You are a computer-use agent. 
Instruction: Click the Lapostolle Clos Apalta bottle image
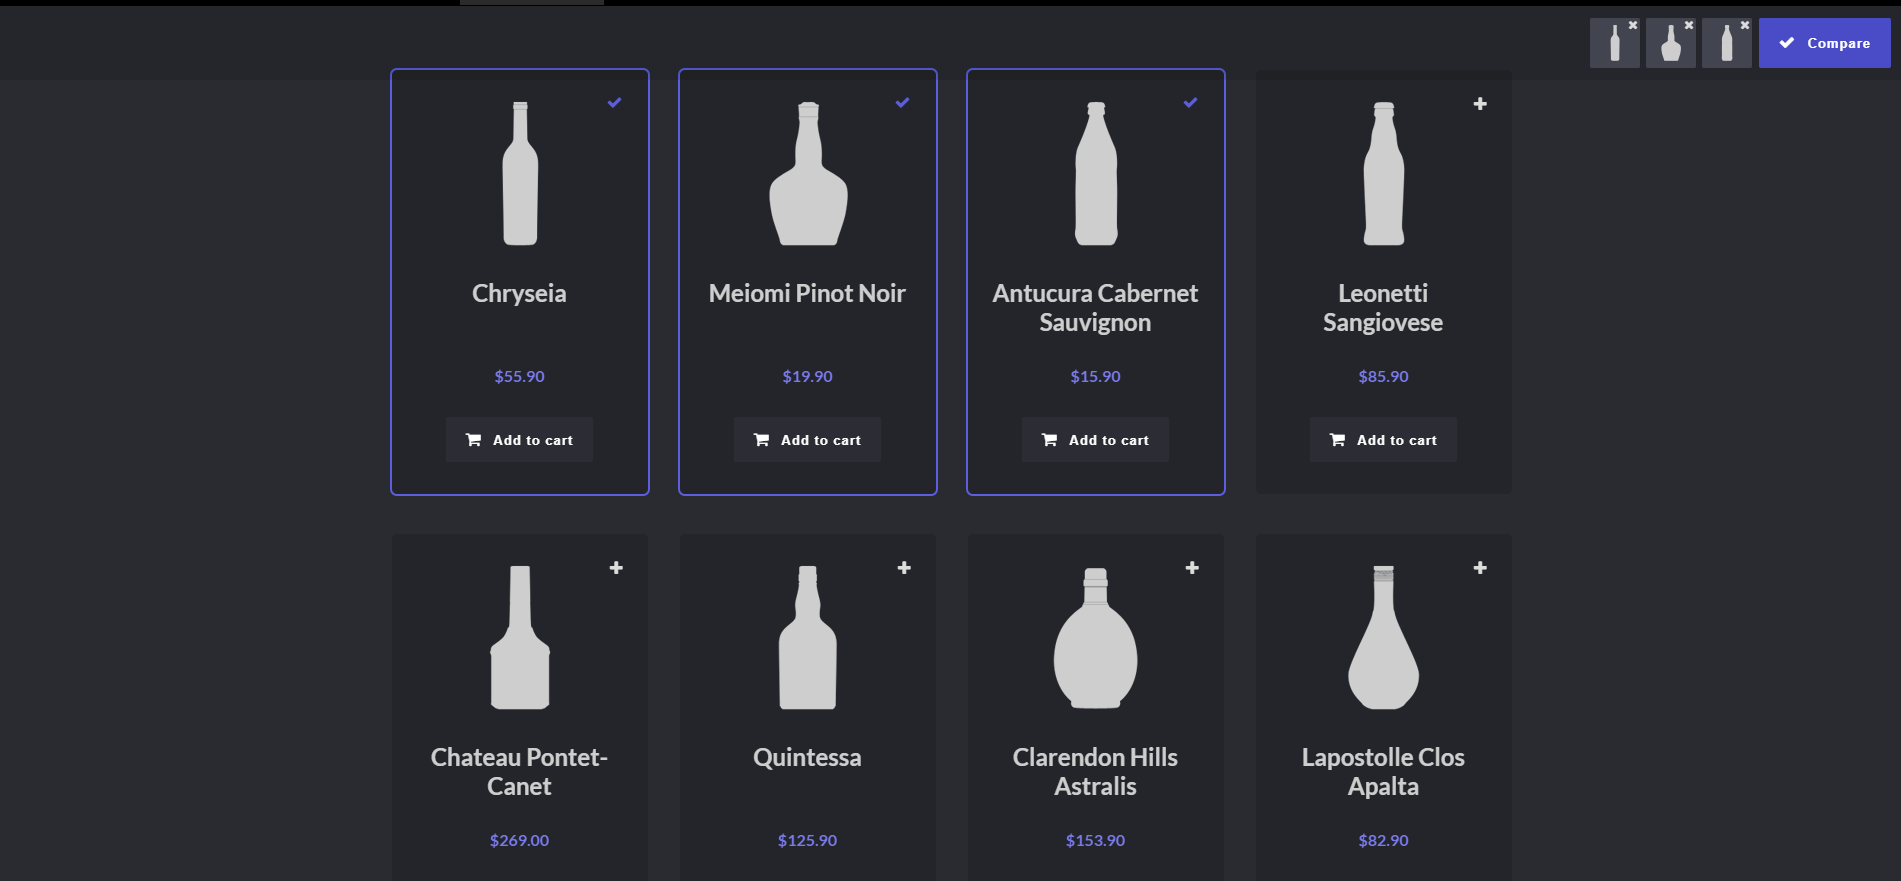(1384, 638)
